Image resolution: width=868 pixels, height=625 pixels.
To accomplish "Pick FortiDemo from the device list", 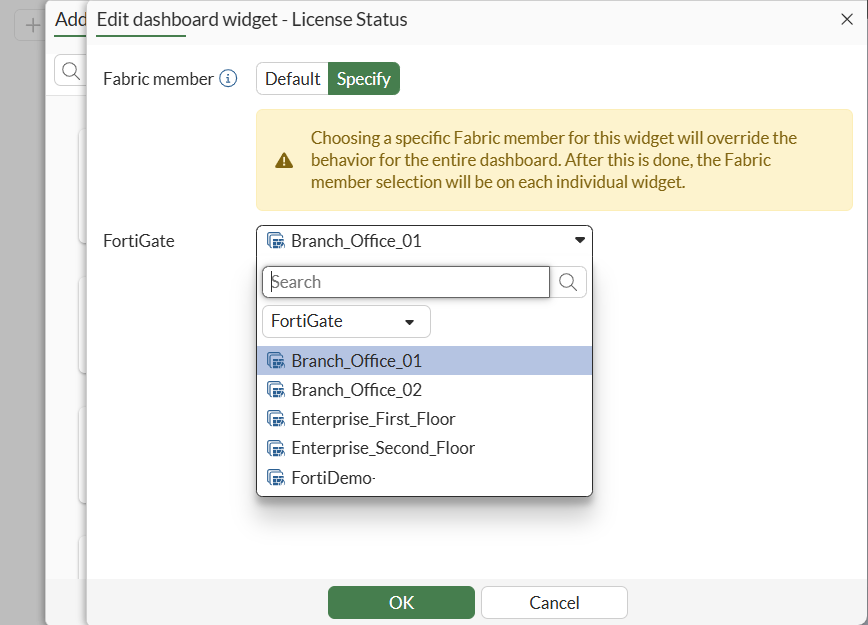I will 333,477.
